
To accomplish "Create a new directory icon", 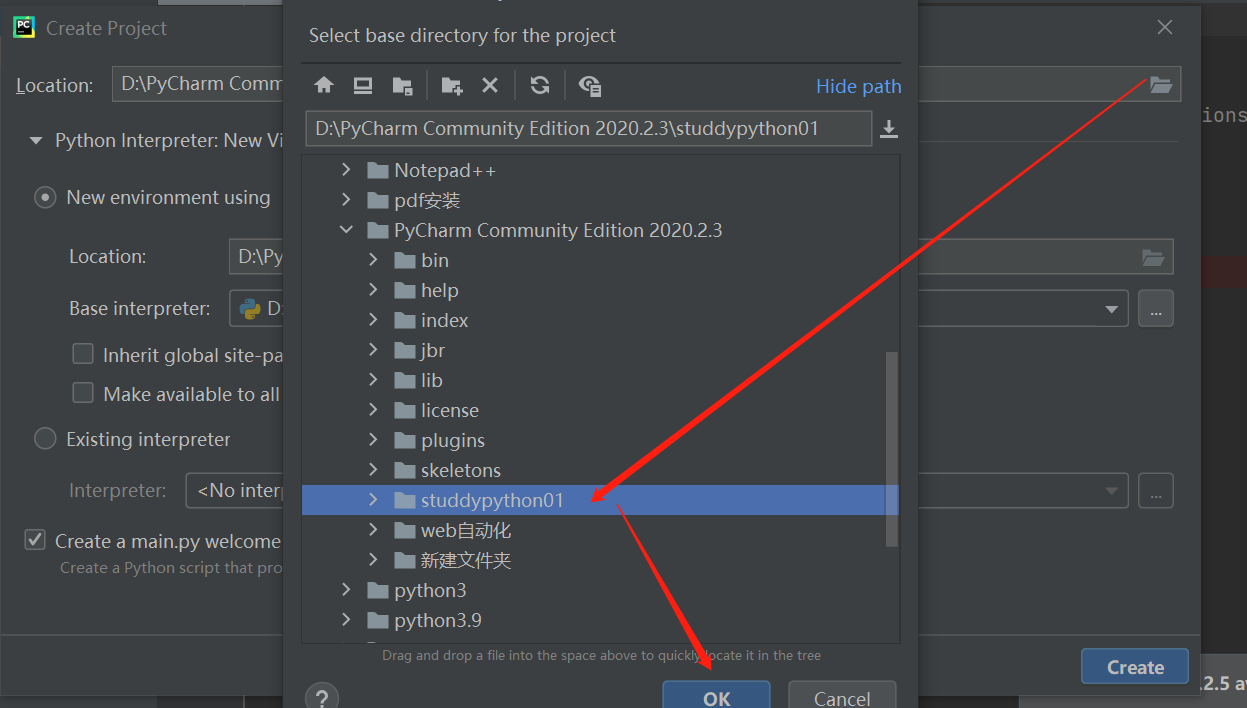I will pyautogui.click(x=452, y=86).
